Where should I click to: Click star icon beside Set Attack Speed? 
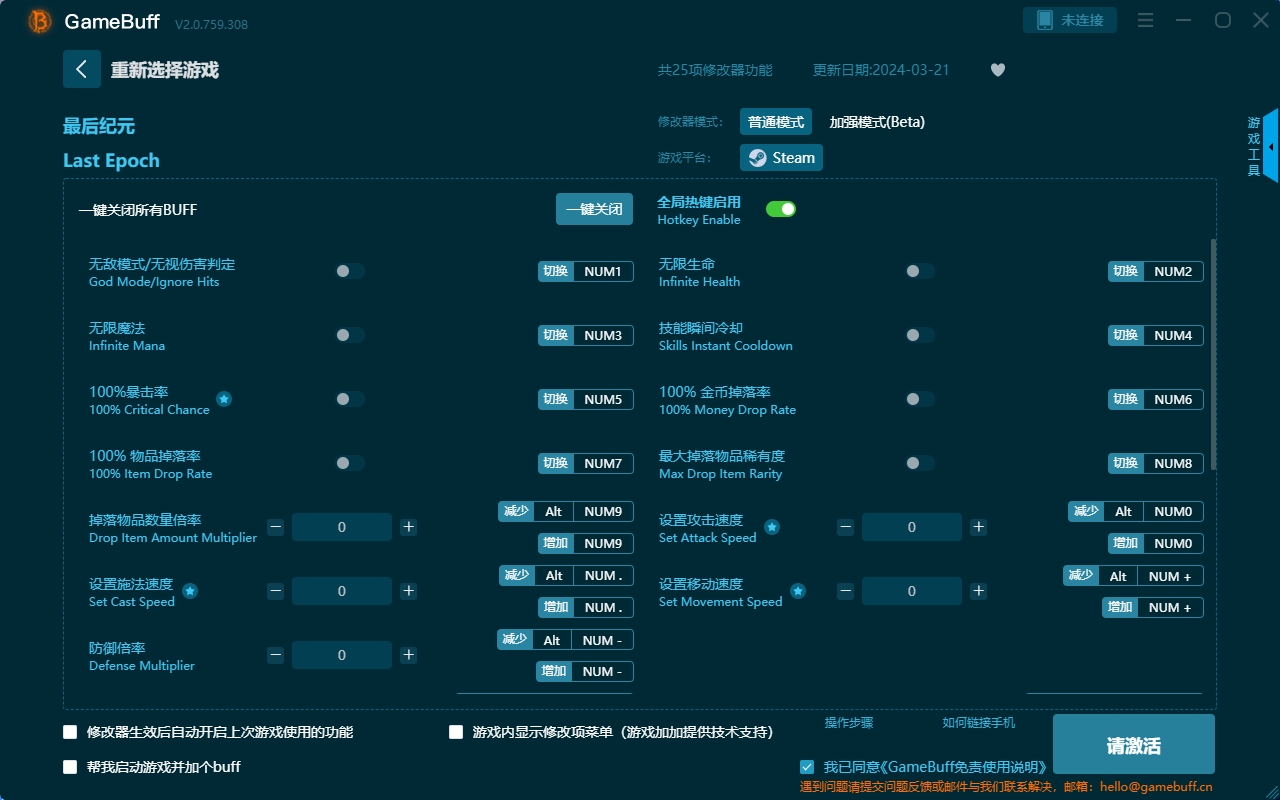pyautogui.click(x=772, y=527)
